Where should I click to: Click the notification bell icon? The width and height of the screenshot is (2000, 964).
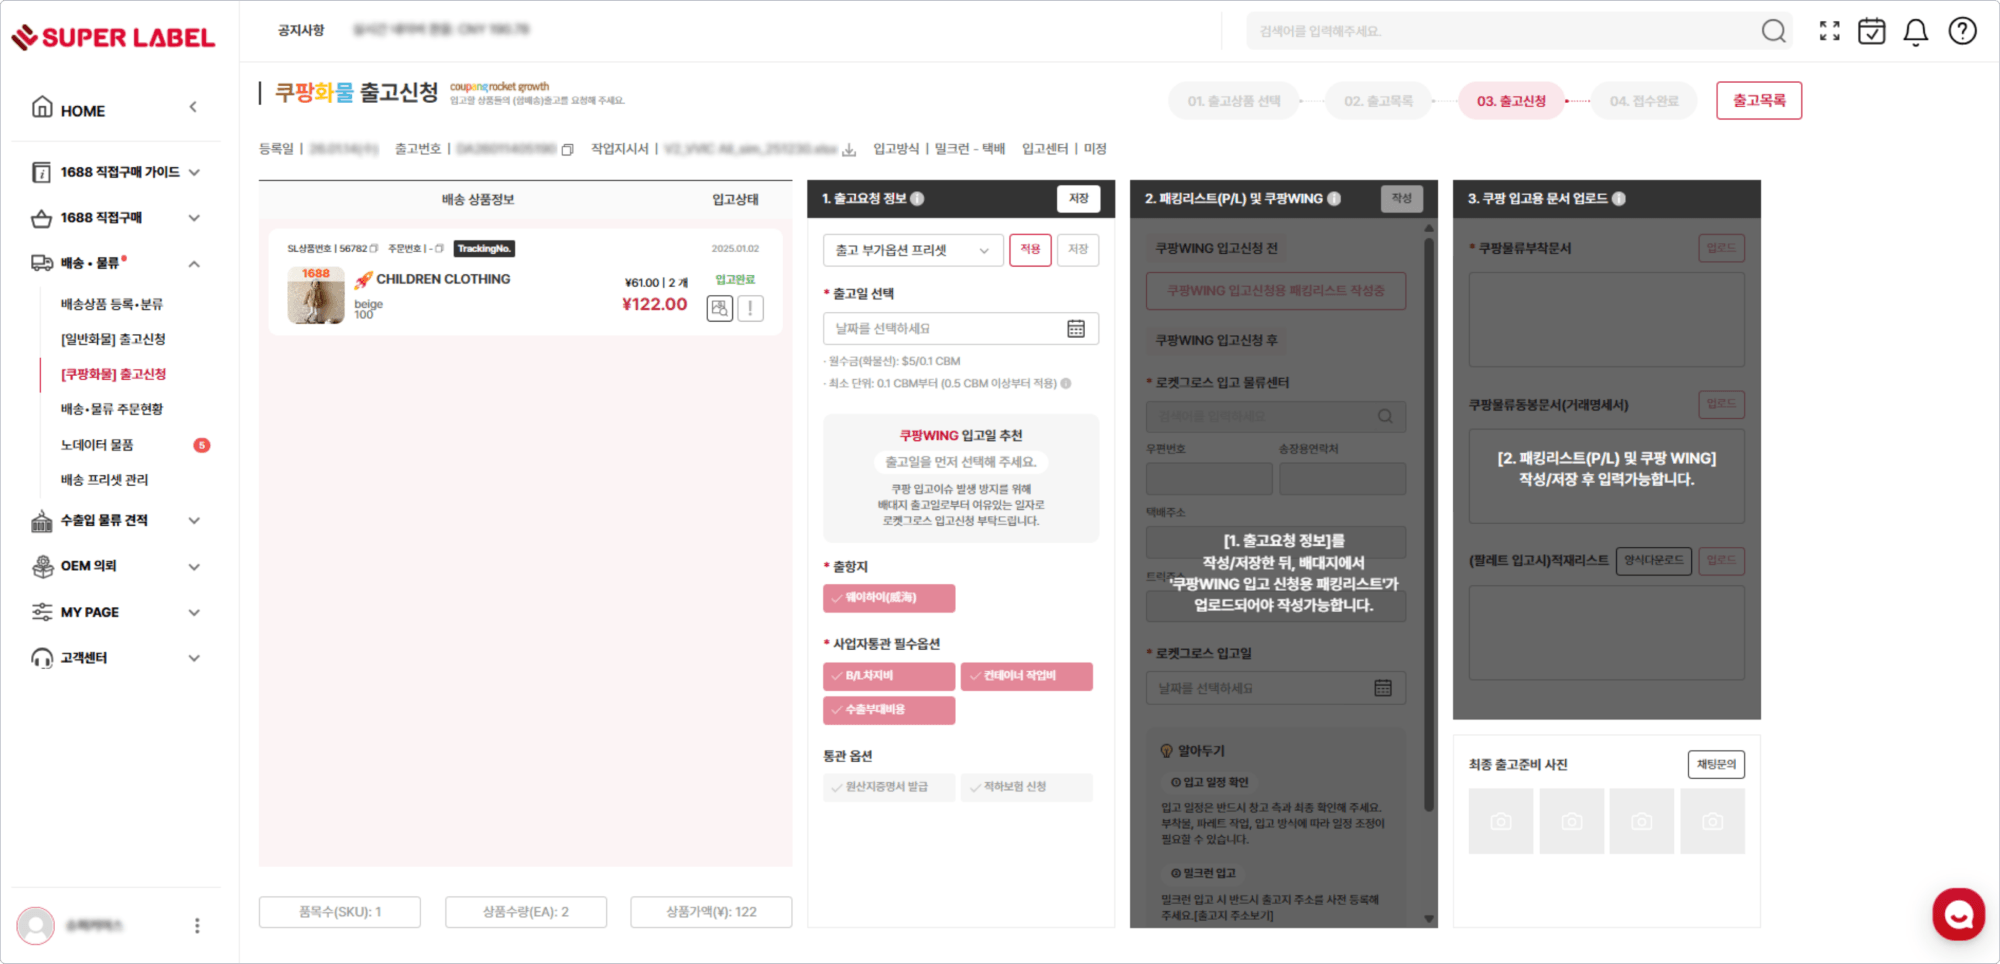[x=1915, y=32]
